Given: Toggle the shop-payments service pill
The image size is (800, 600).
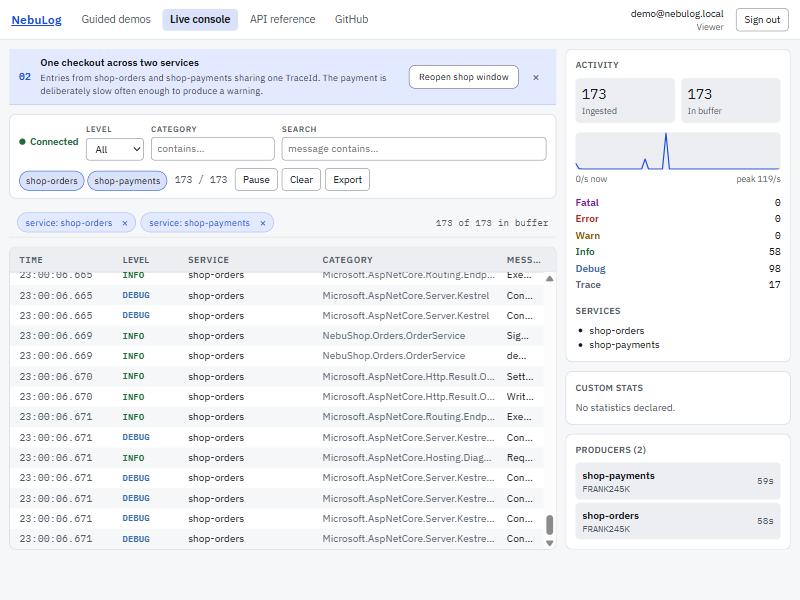Looking at the screenshot, I should [127, 181].
